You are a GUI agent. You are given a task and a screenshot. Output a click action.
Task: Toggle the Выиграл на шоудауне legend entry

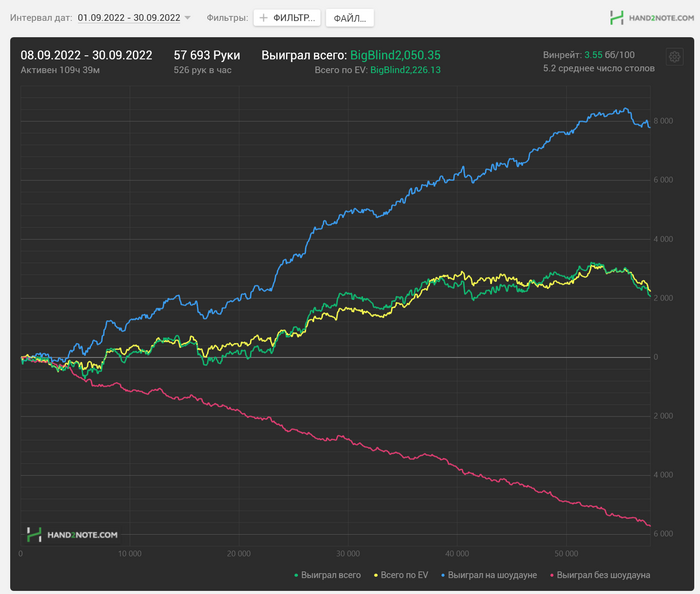click(489, 575)
